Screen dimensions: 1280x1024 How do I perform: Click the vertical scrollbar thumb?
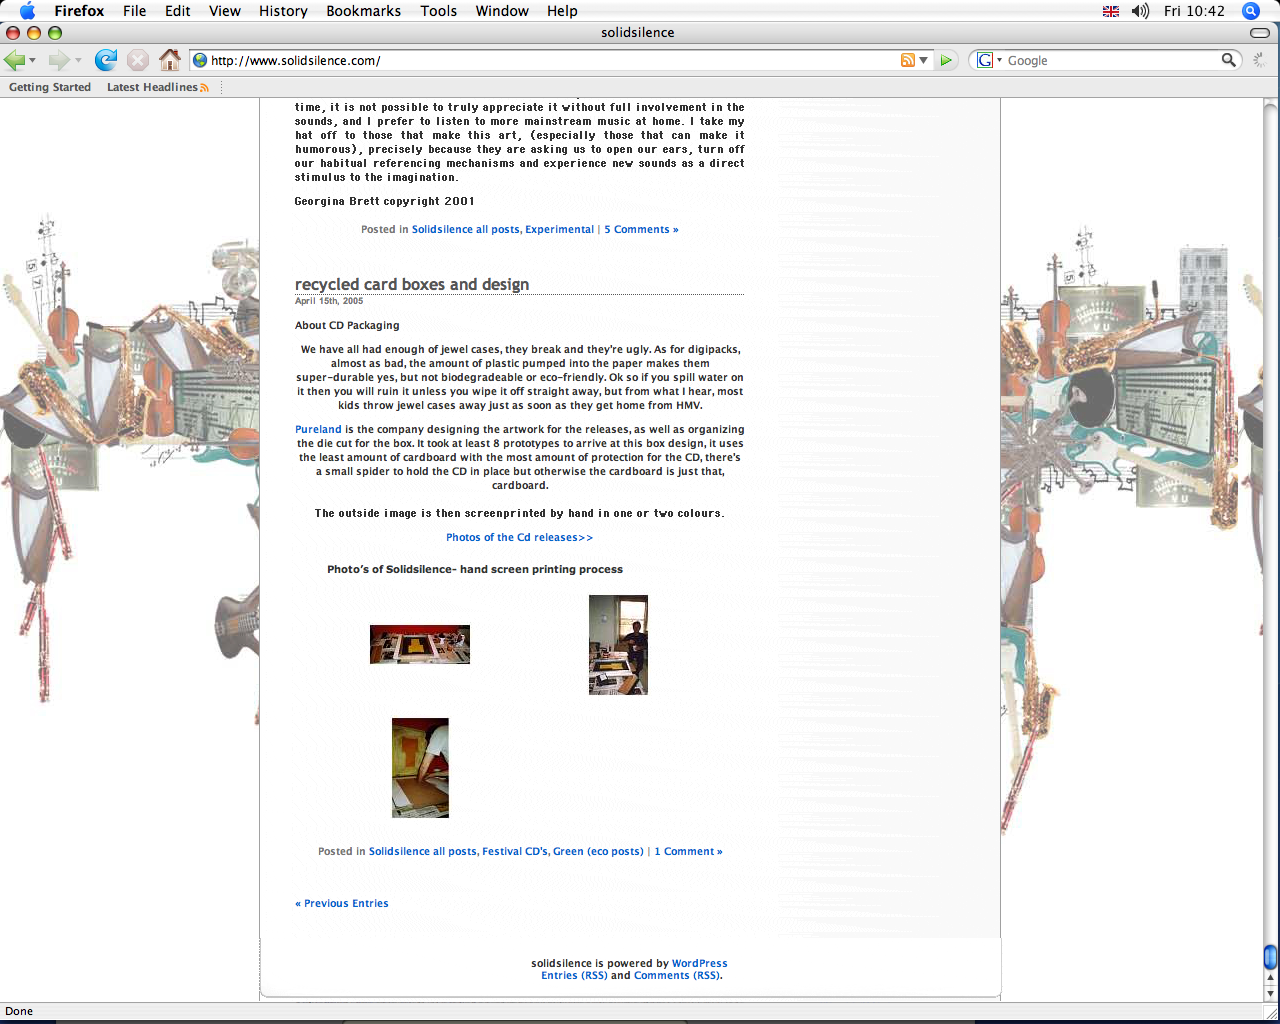[1270, 957]
